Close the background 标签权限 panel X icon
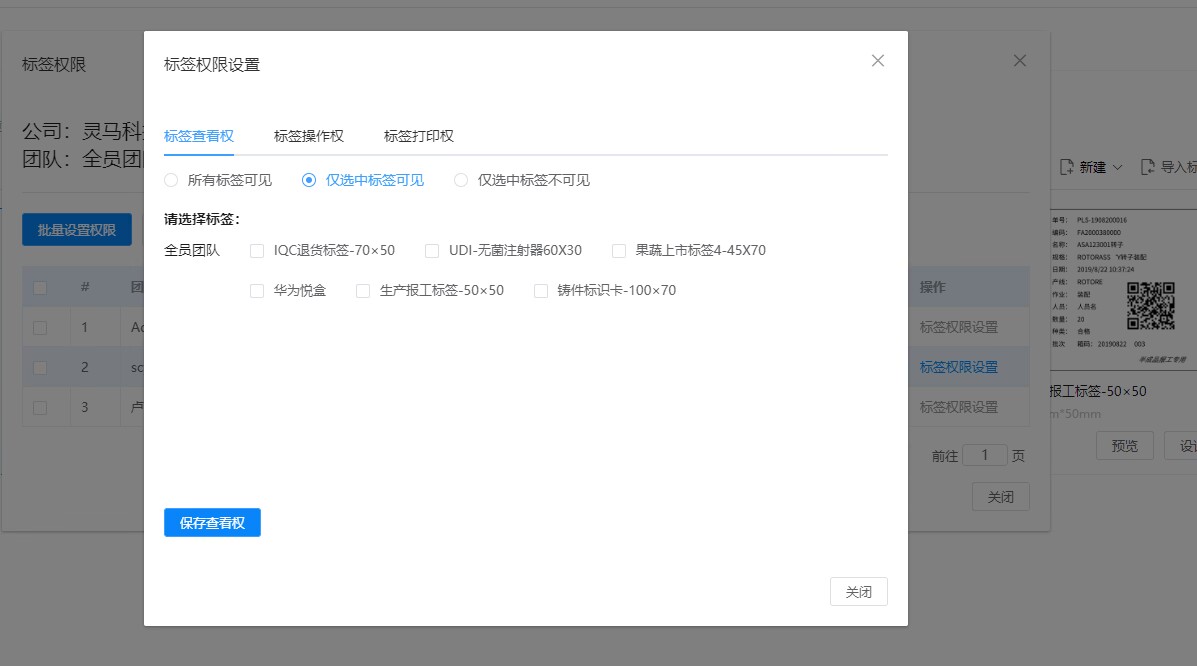1197x666 pixels. point(1020,61)
